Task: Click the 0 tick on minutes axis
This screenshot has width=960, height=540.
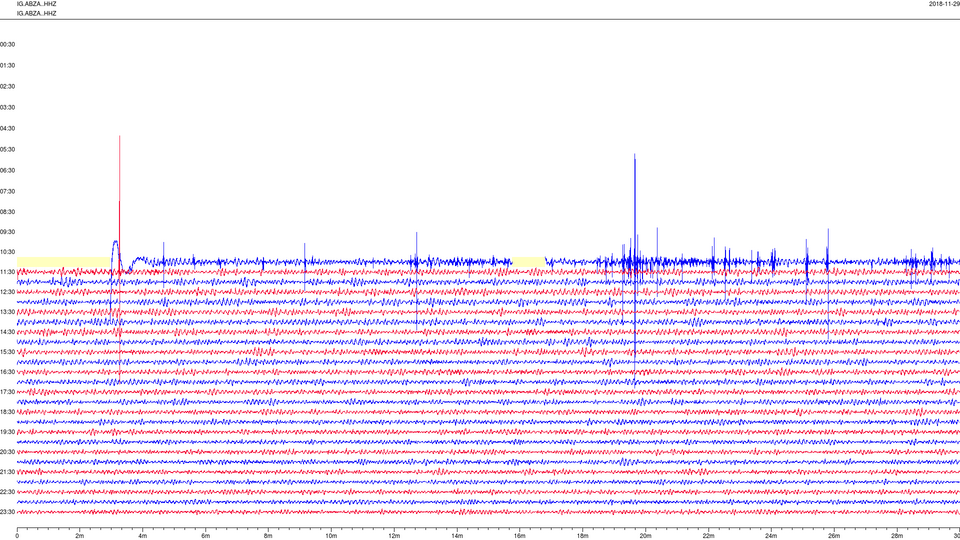Action: [x=17, y=536]
